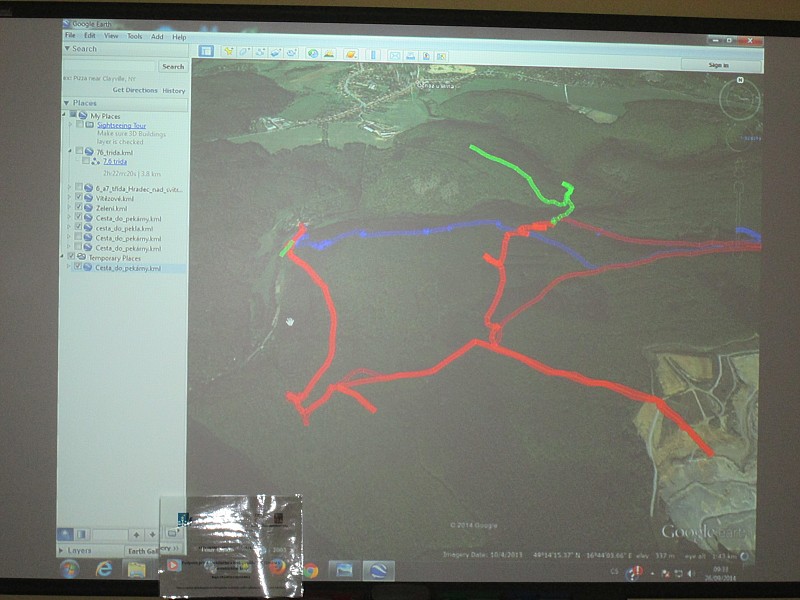
Task: Move selected place down with the down arrow
Action: pyautogui.click(x=152, y=535)
